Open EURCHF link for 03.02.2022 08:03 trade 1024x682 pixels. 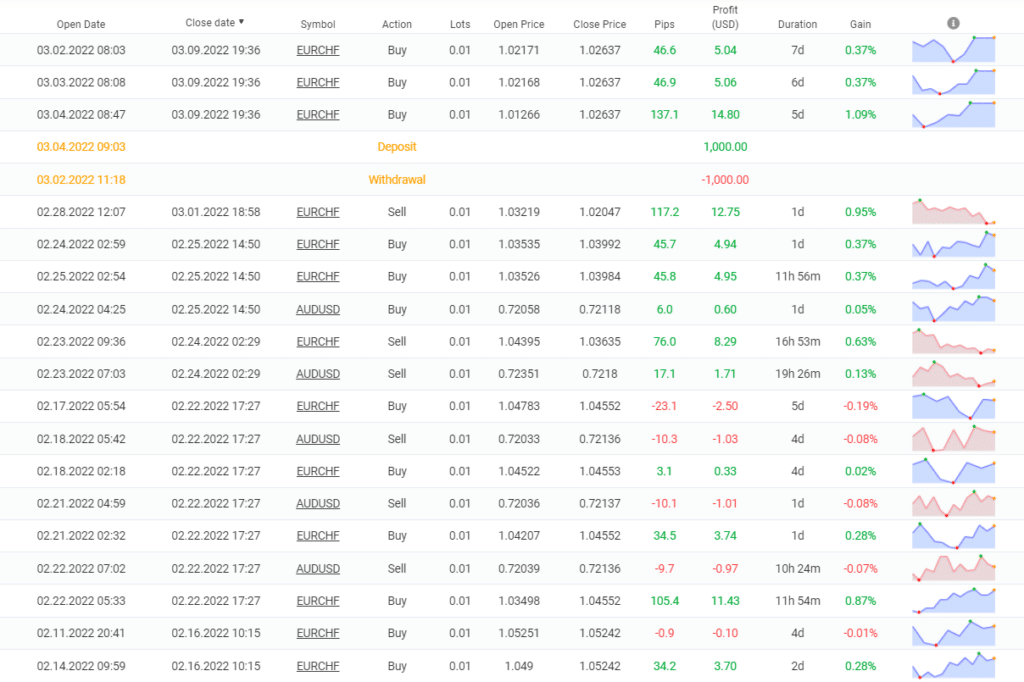[318, 50]
